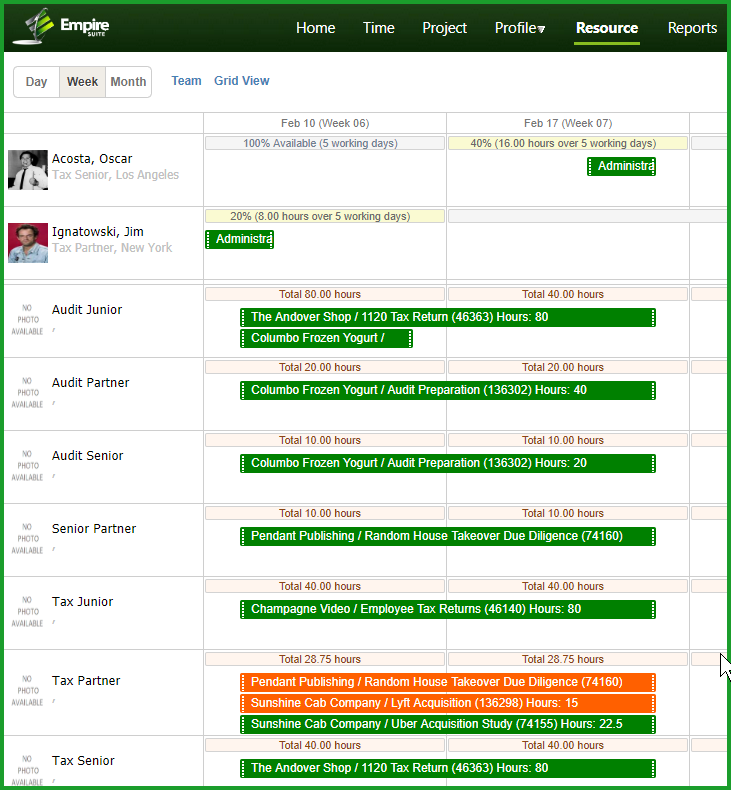Open the Grid View link
The image size is (731, 790).
(241, 81)
